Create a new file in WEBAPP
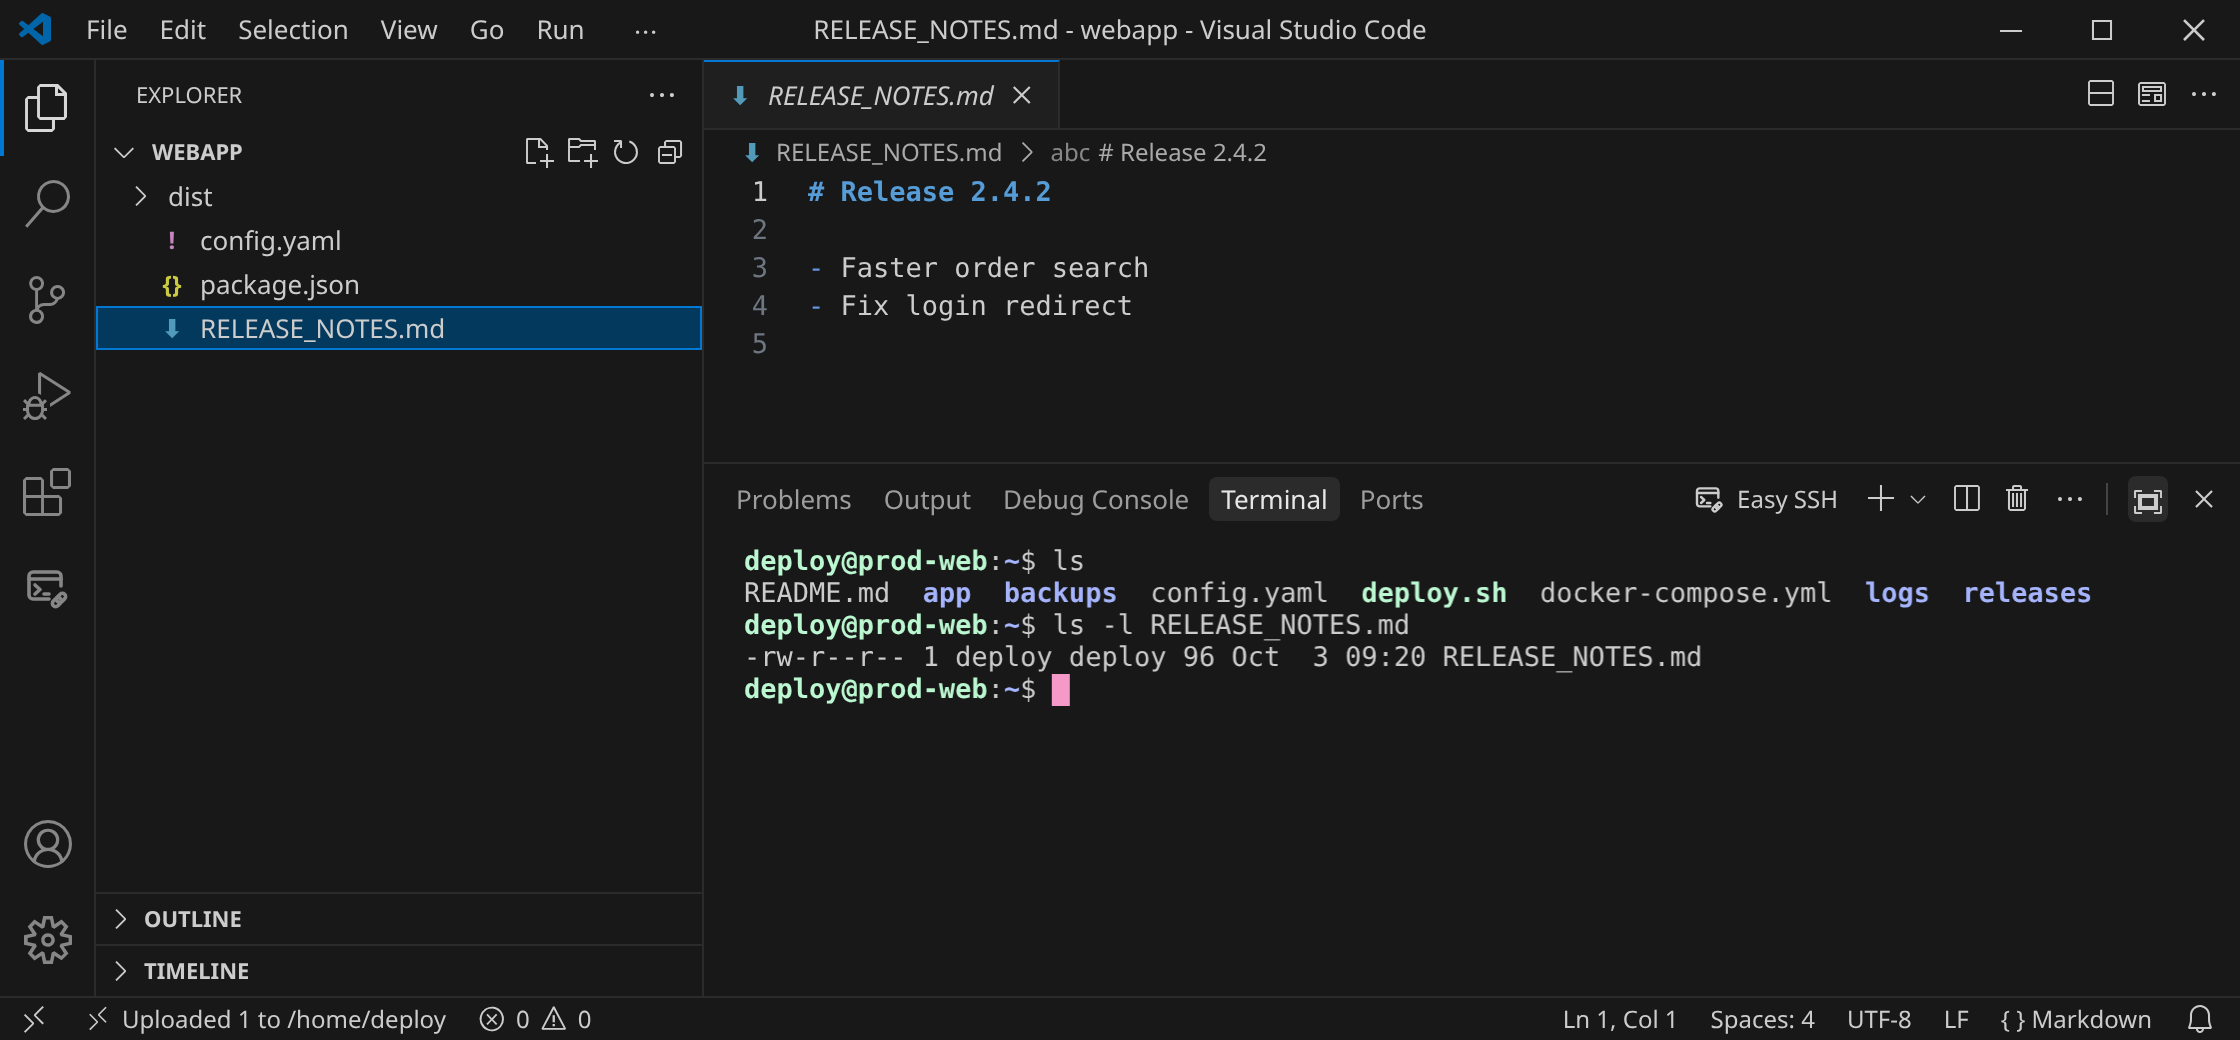 [x=538, y=152]
